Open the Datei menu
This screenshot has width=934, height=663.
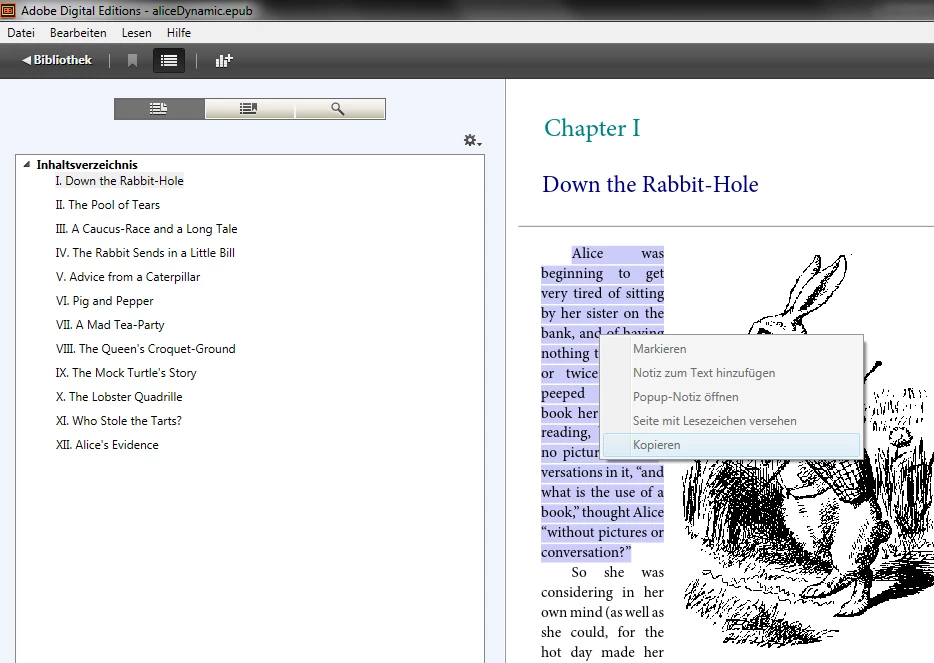(21, 33)
